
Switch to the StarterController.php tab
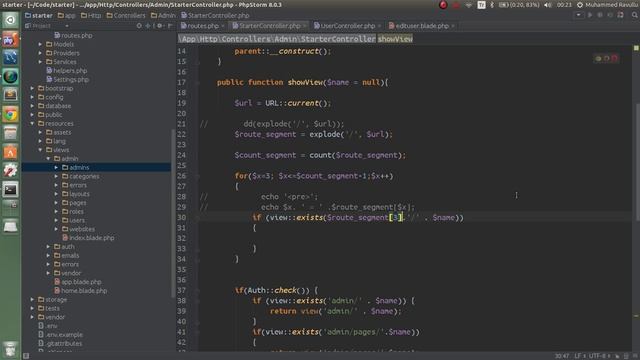click(269, 26)
